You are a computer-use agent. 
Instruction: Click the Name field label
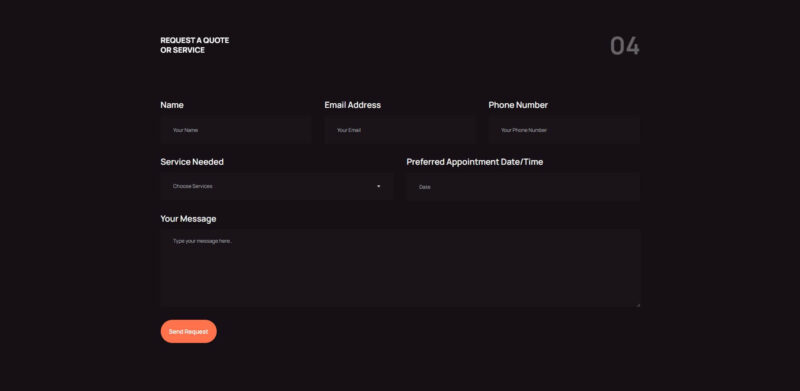[x=172, y=105]
